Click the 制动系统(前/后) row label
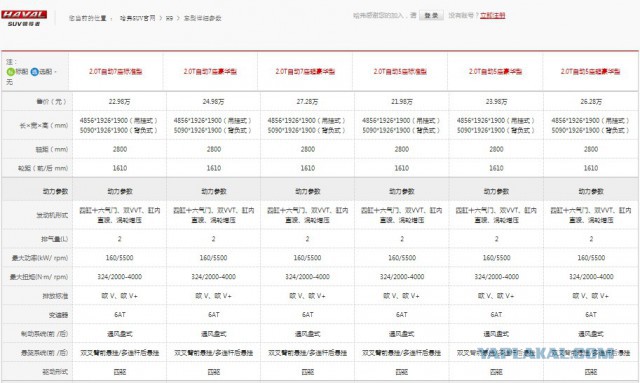The height and width of the screenshot is (383, 640). 45,334
